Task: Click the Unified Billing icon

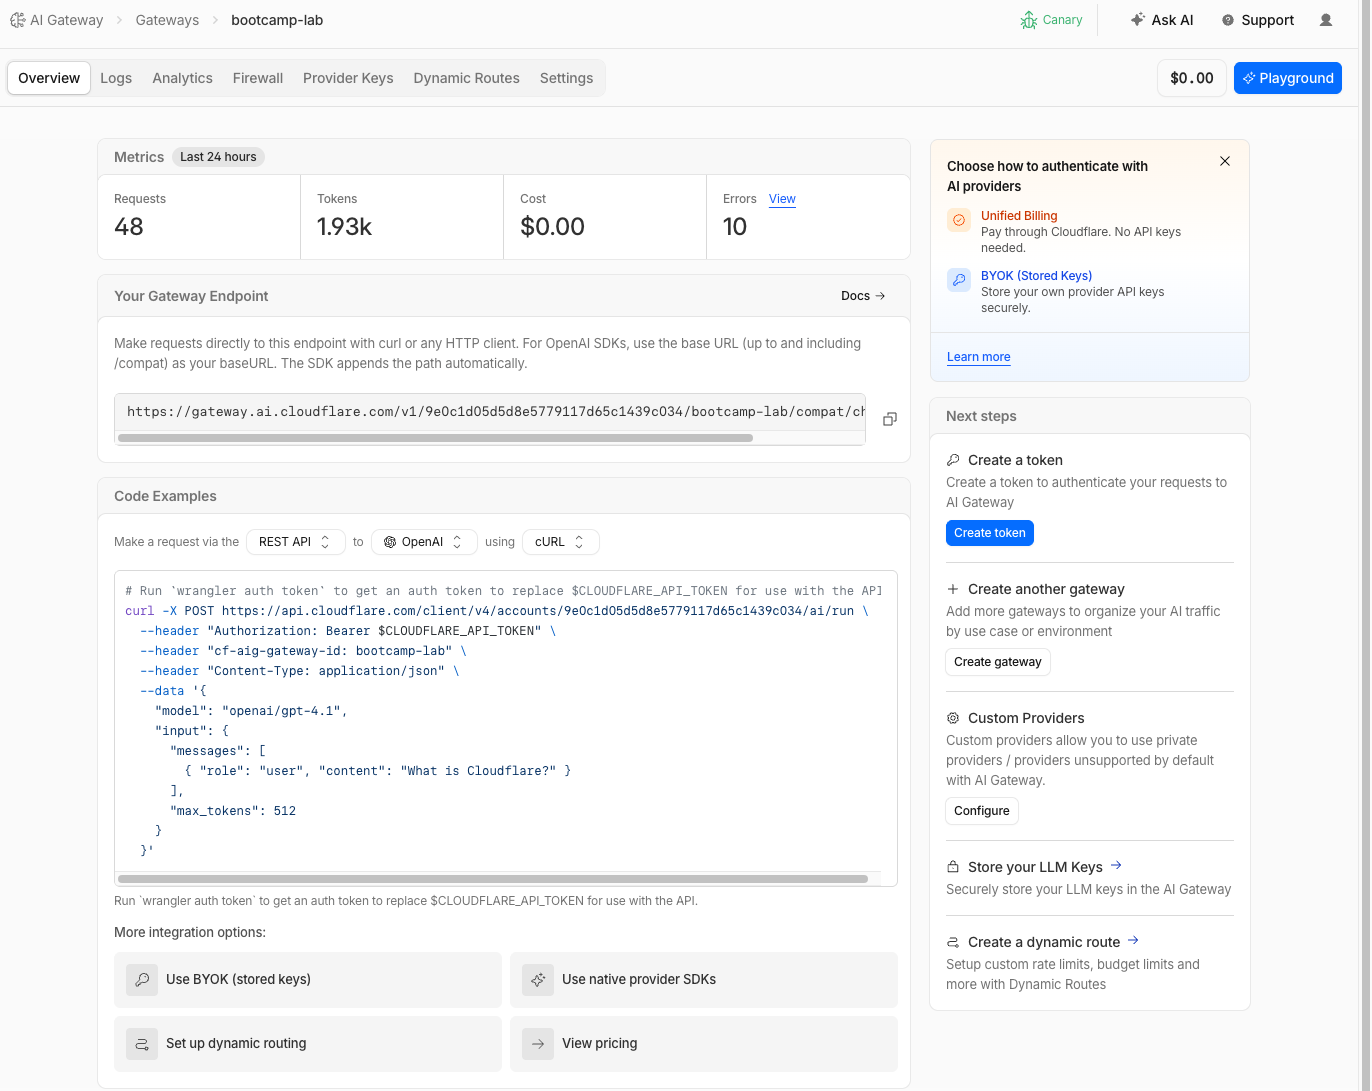Action: tap(959, 220)
